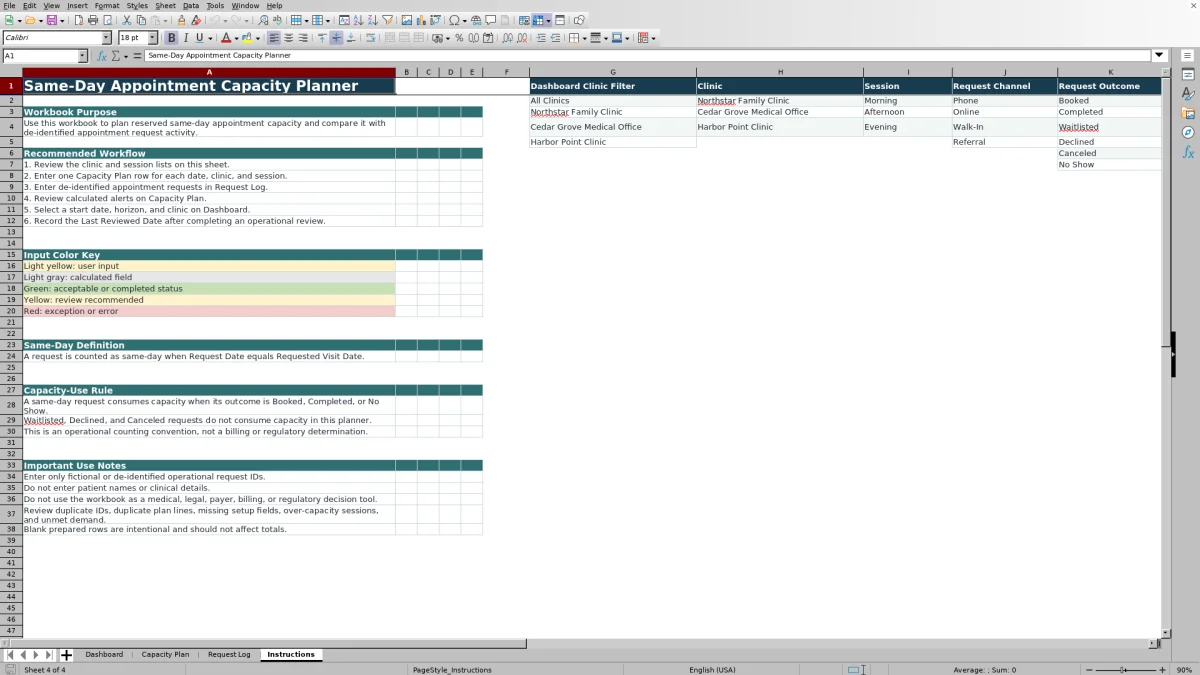Click the Delete Decimal Place icon
The image size is (1200, 675).
(522, 38)
